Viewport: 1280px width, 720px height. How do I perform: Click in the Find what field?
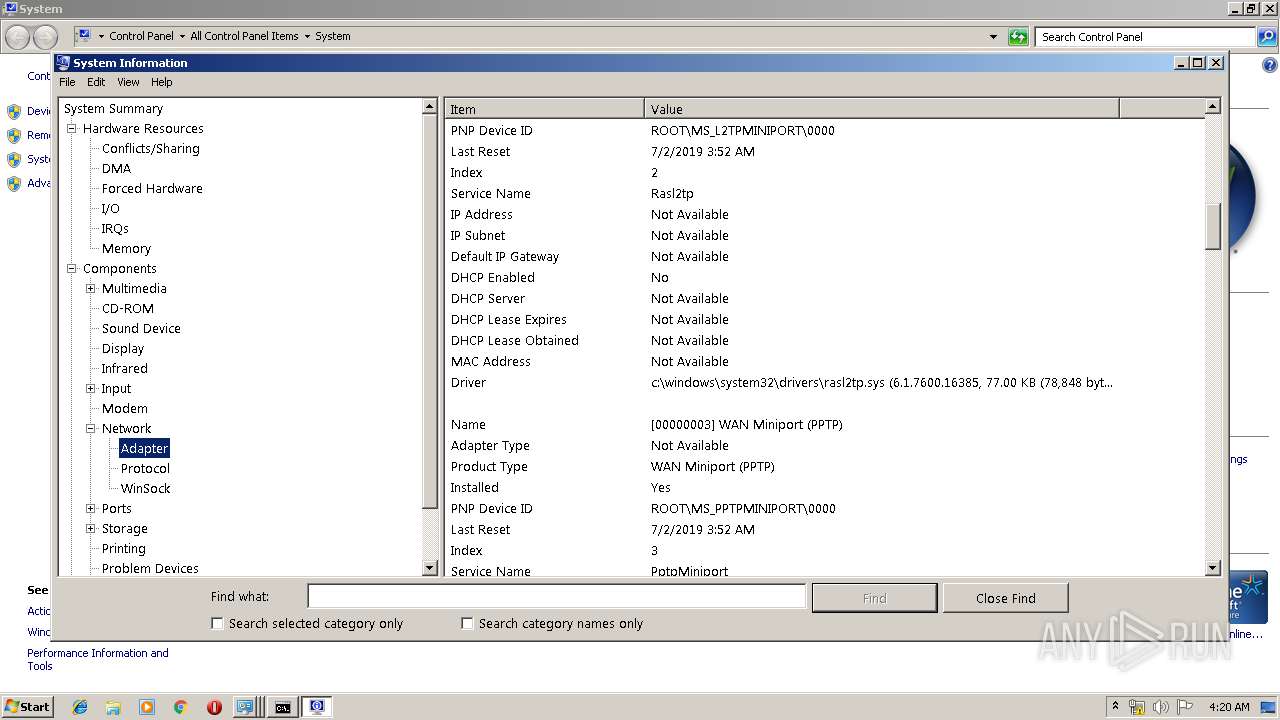[x=557, y=597]
